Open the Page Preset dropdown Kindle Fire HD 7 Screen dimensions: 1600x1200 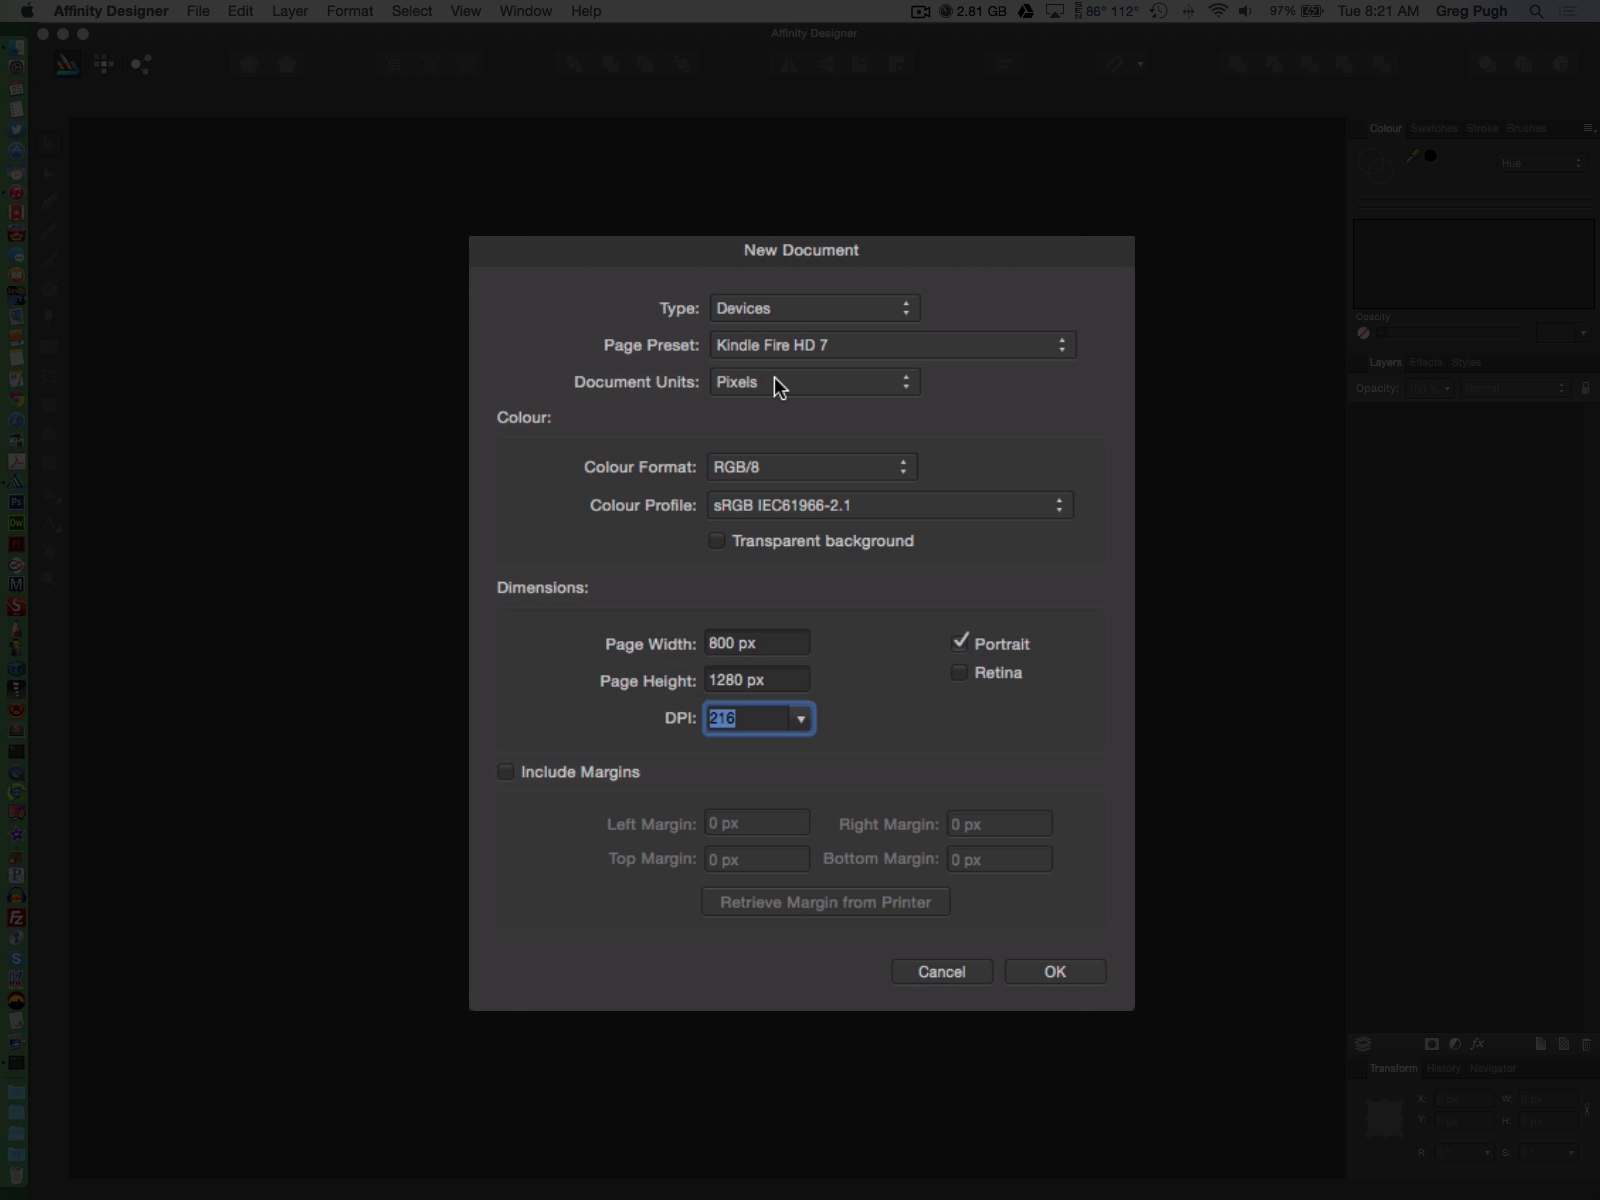pos(893,345)
